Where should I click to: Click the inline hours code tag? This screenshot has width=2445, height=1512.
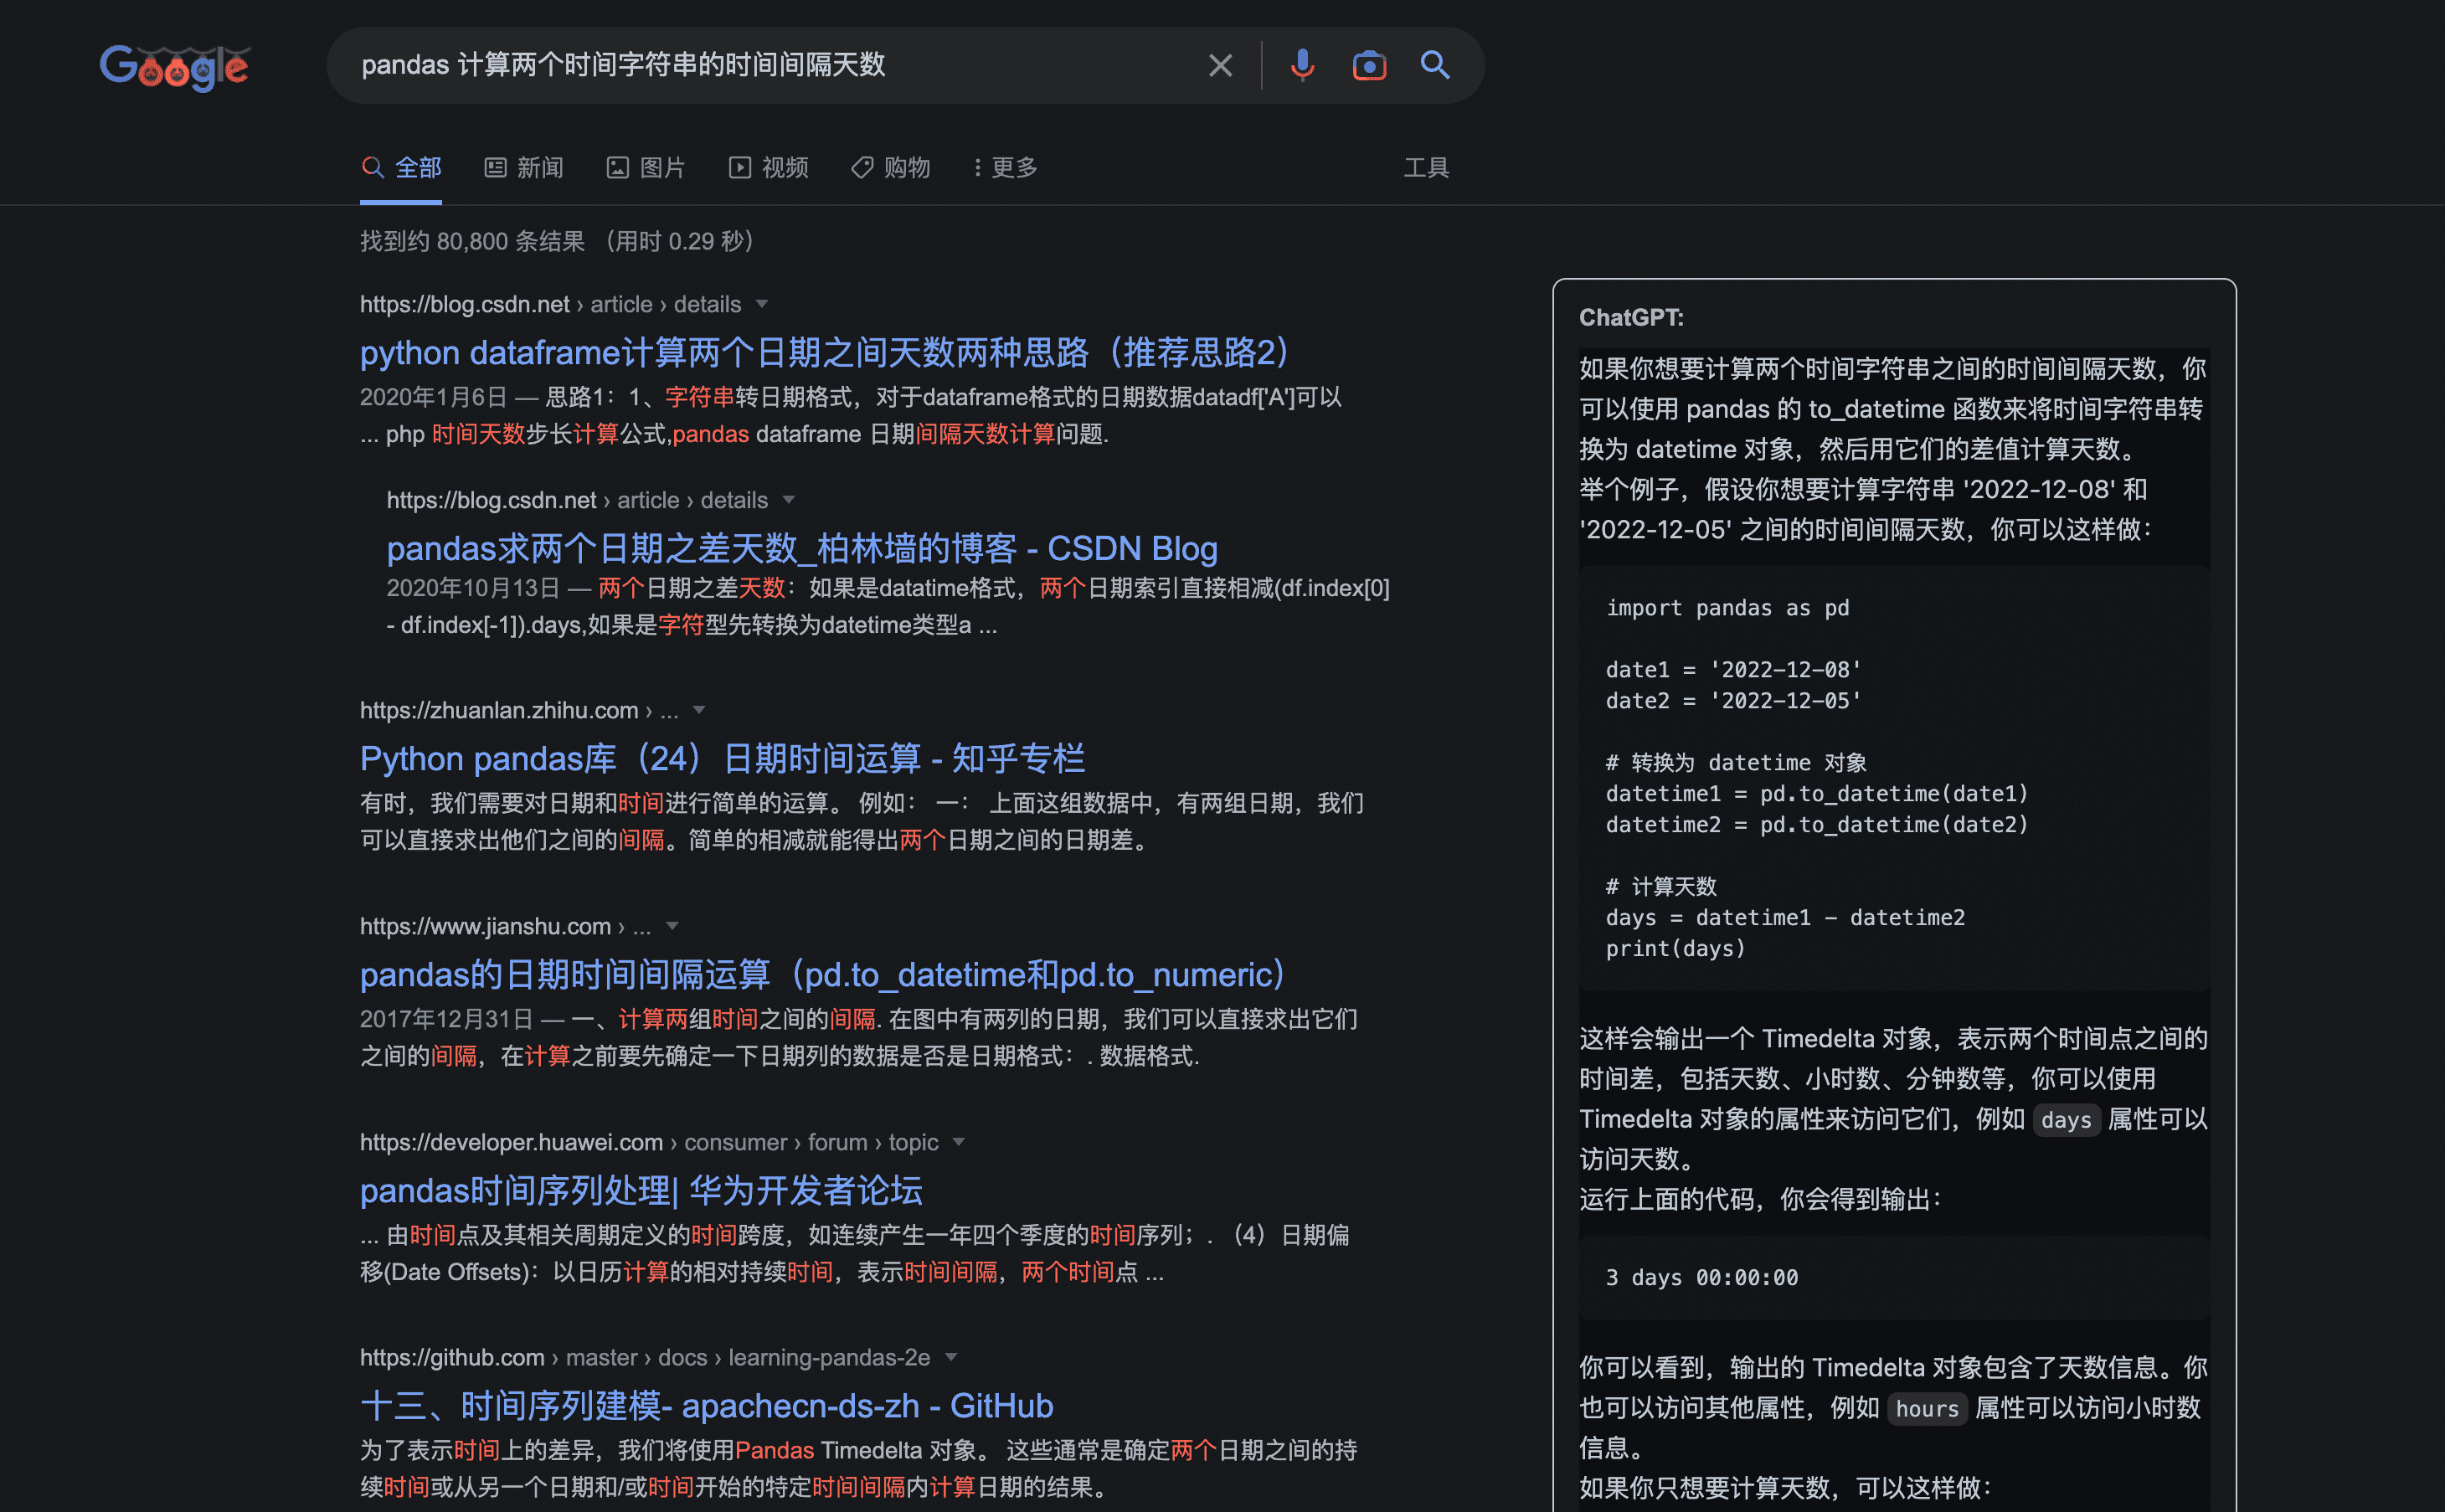pos(1927,1409)
